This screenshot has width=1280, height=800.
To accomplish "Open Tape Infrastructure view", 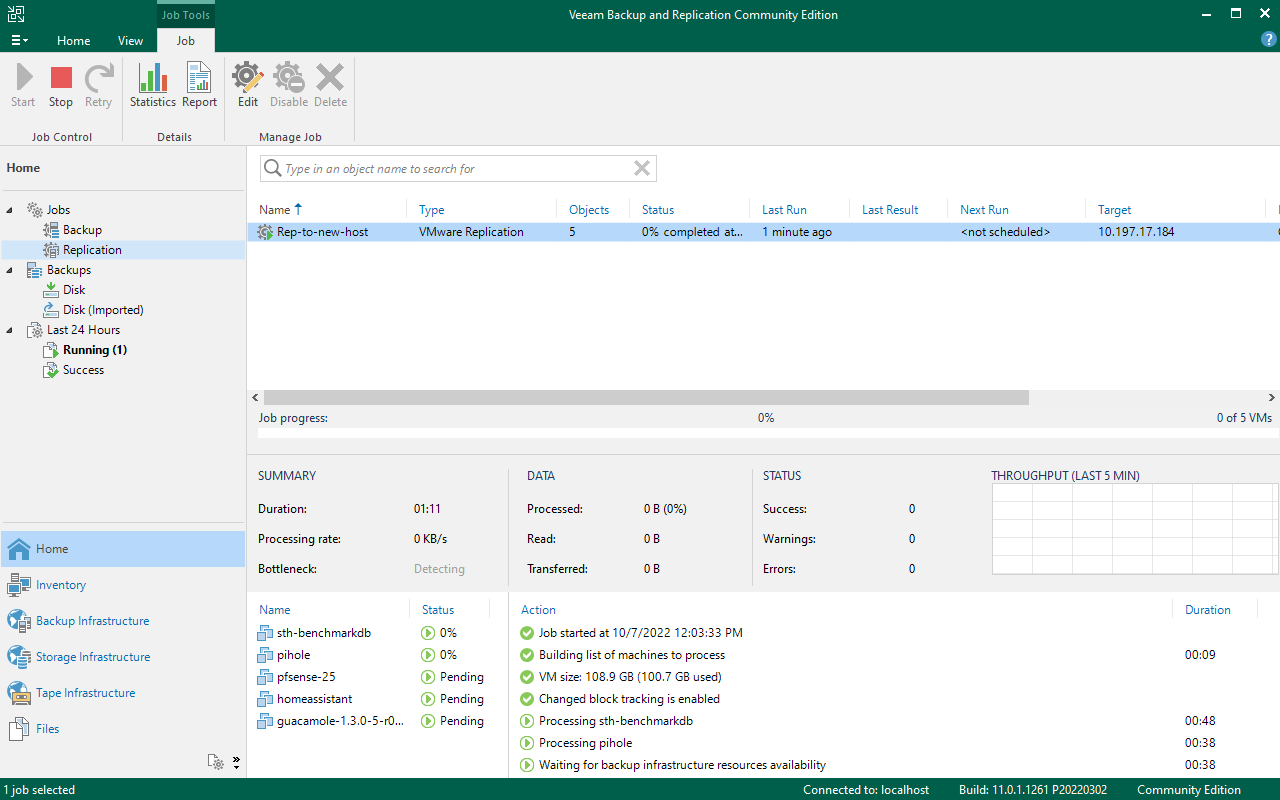I will [x=85, y=693].
